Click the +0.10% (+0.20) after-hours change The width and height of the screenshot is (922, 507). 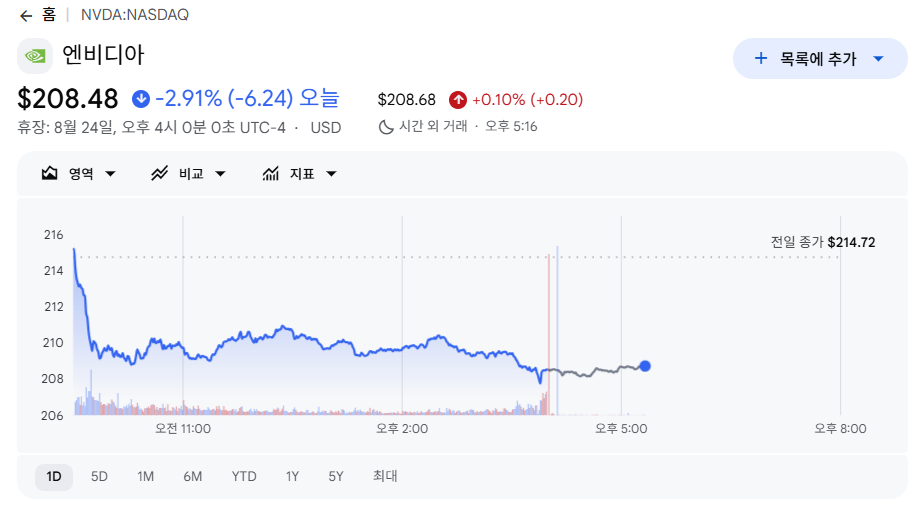pos(528,100)
